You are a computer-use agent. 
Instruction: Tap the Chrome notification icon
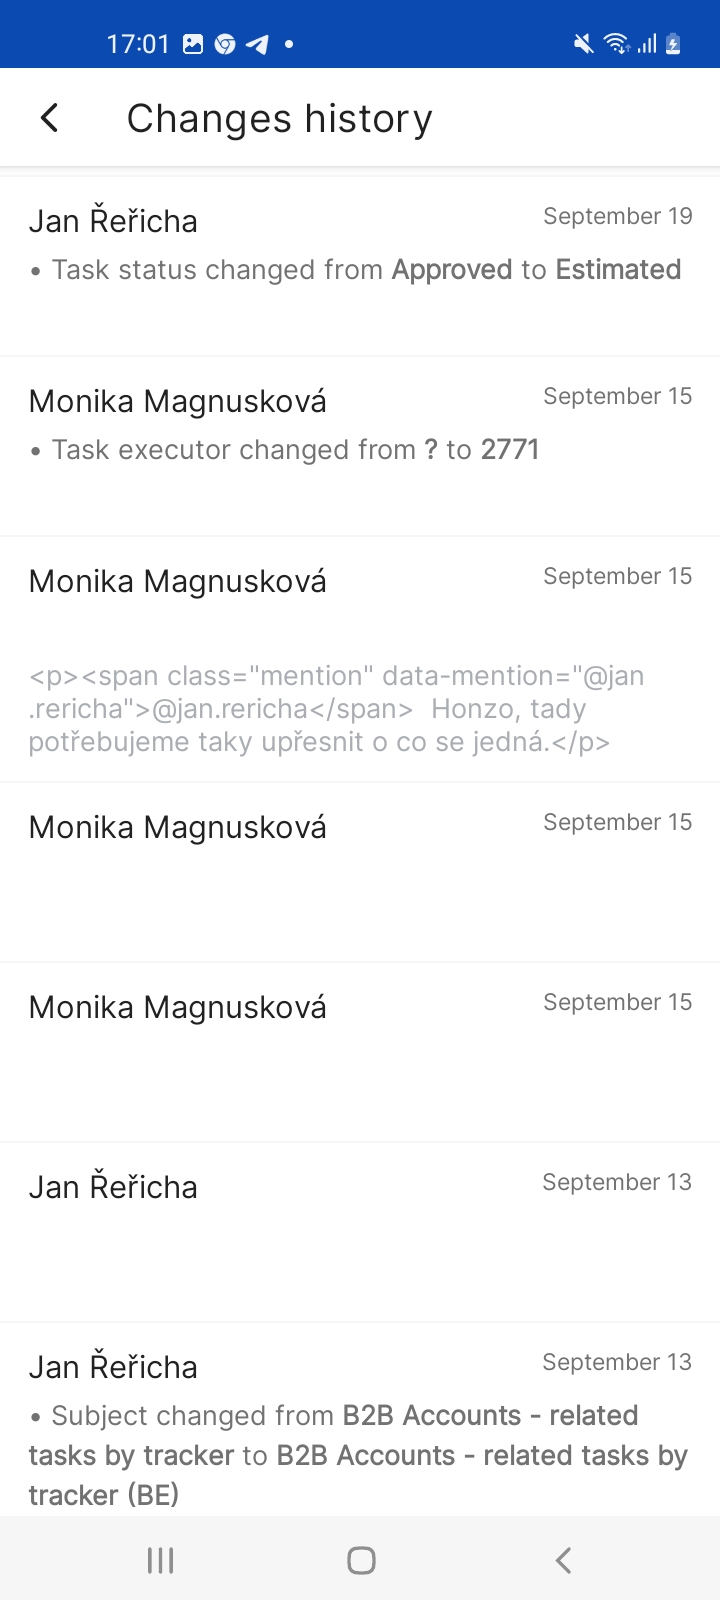225,44
